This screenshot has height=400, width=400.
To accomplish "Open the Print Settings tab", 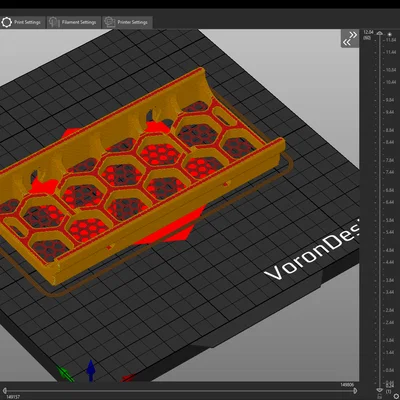I will pyautogui.click(x=22, y=22).
